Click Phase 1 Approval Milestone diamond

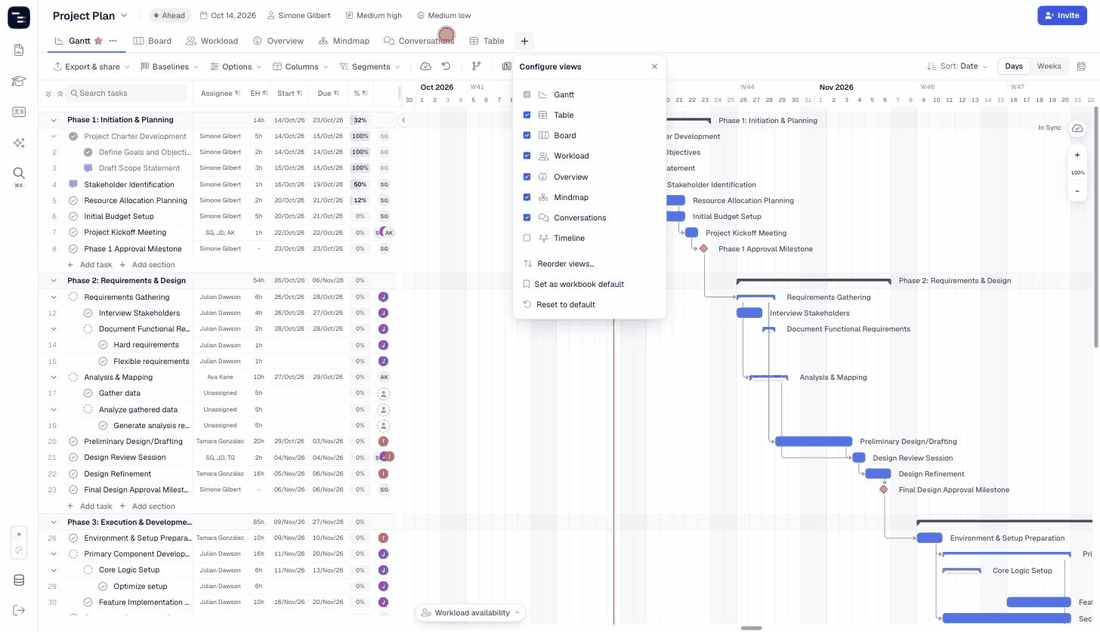coord(704,248)
